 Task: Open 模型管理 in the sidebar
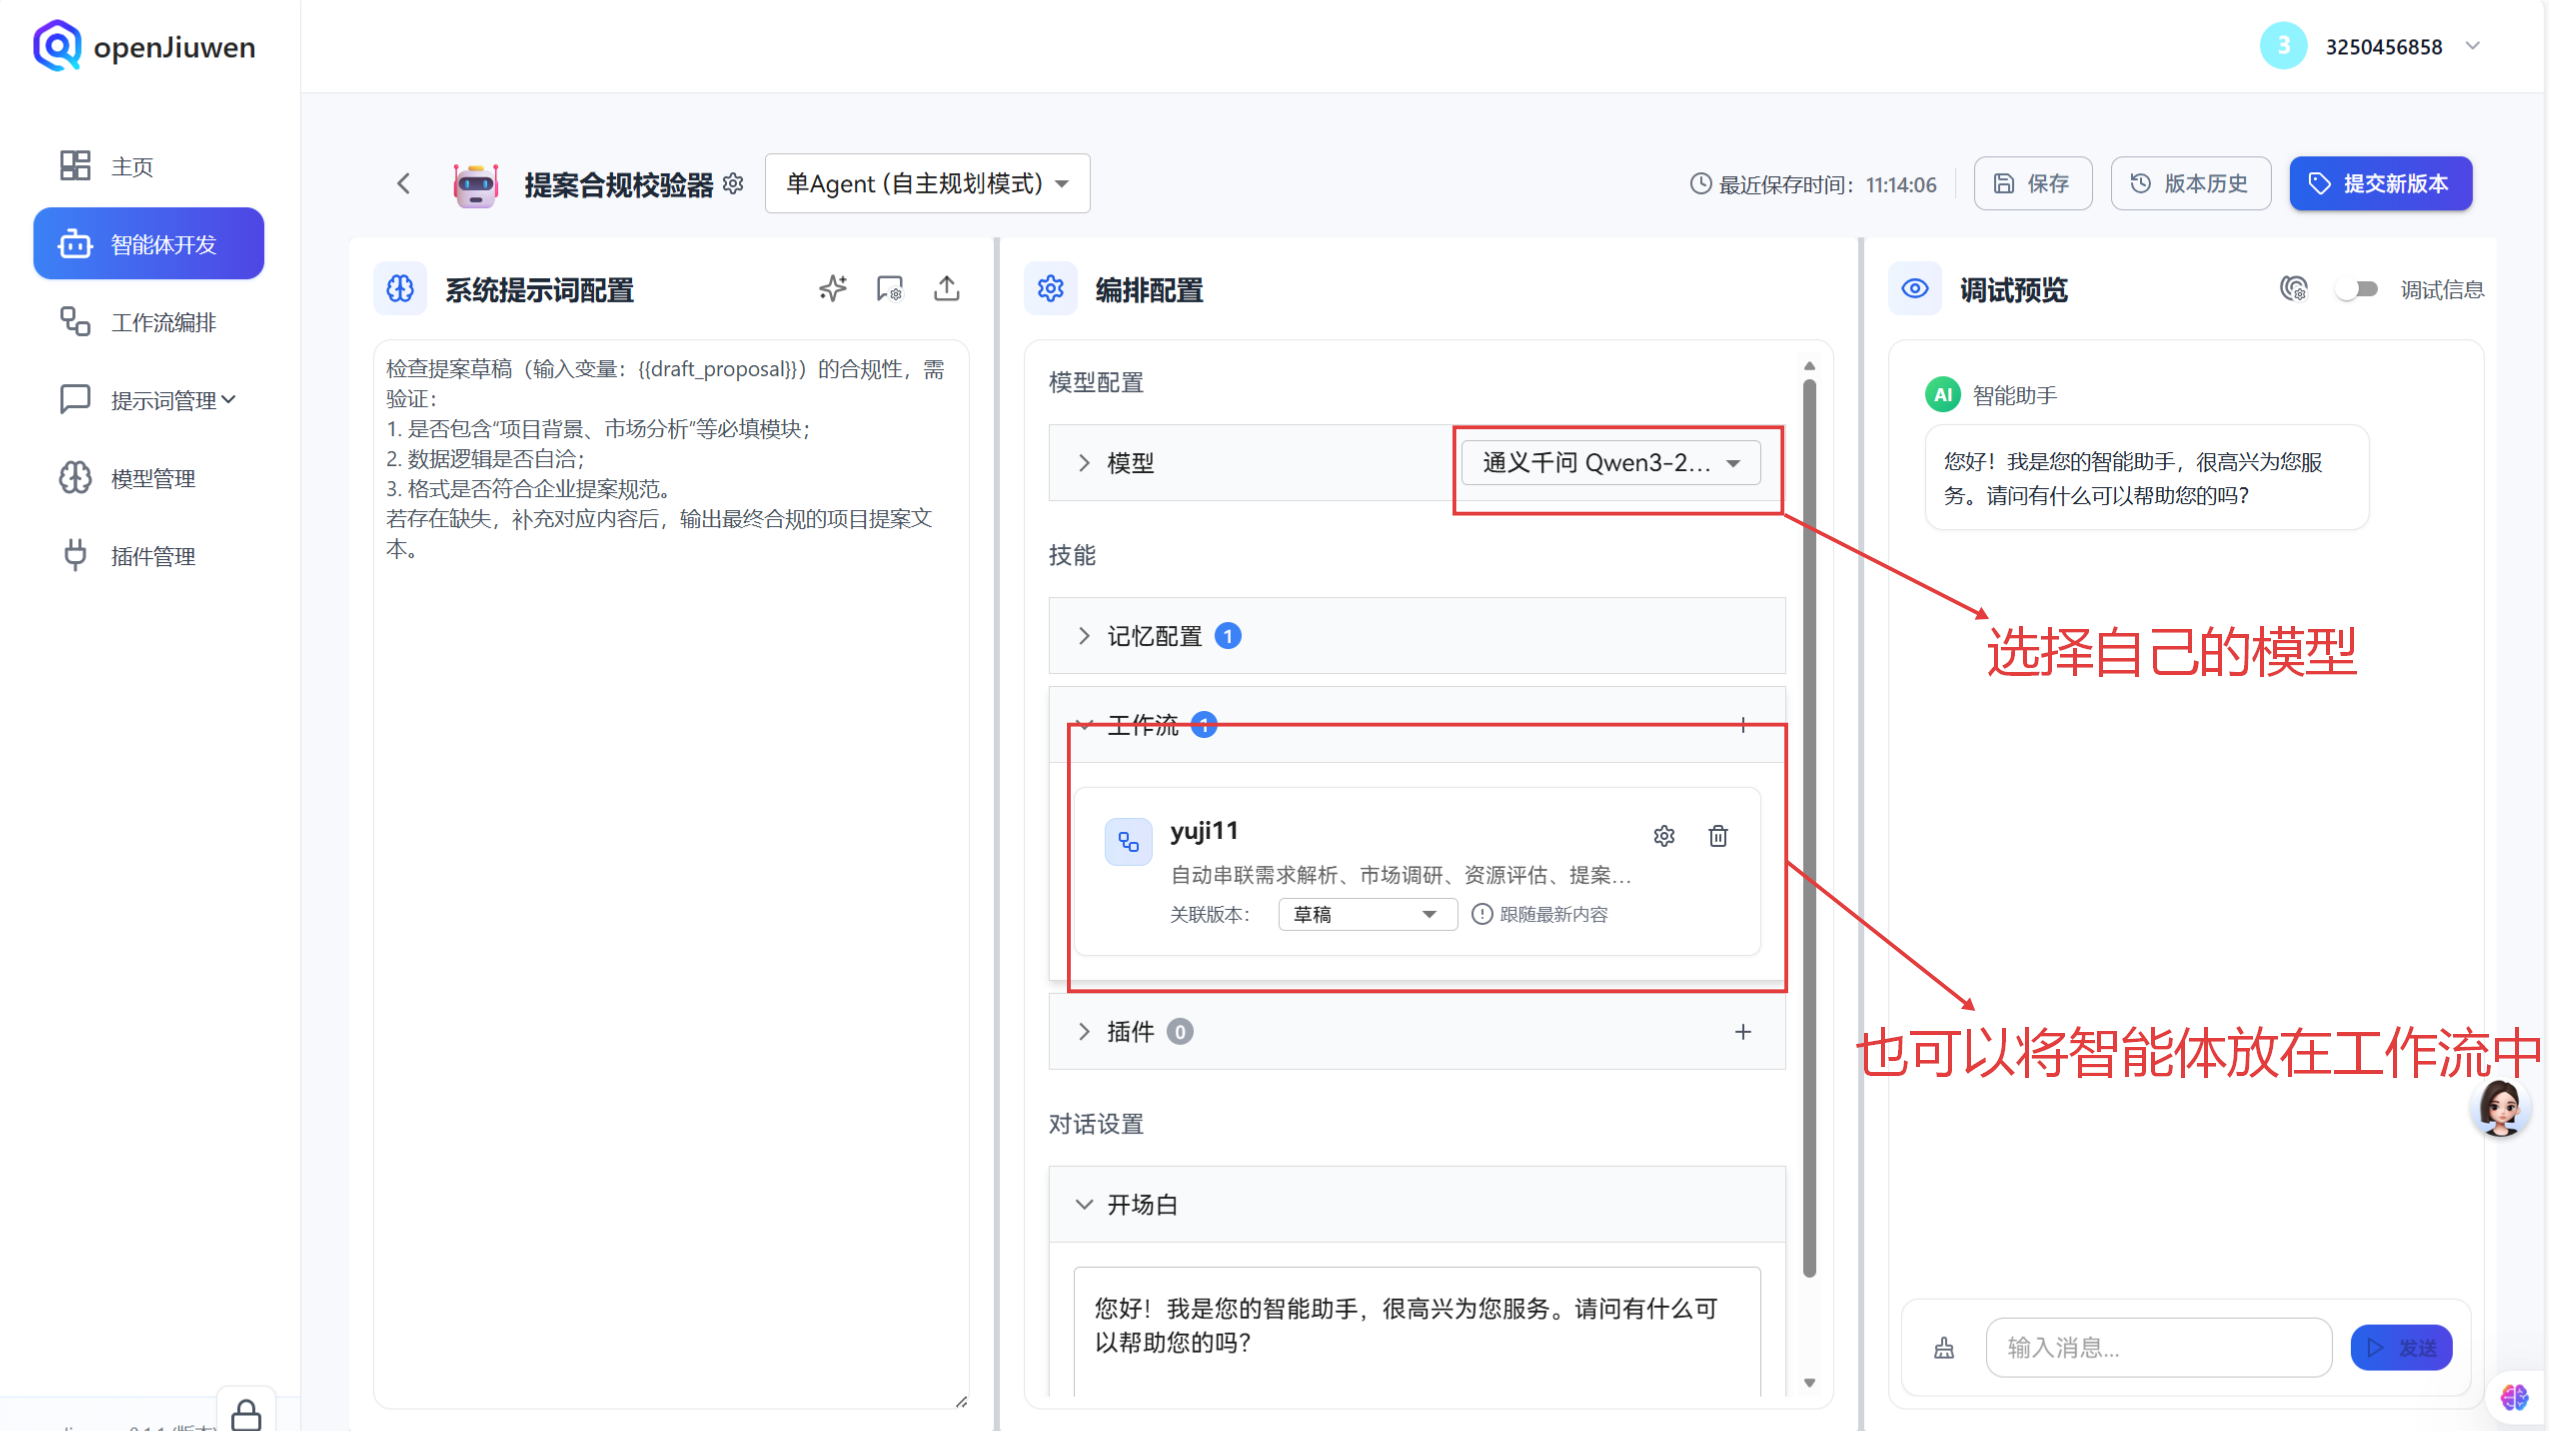(152, 479)
